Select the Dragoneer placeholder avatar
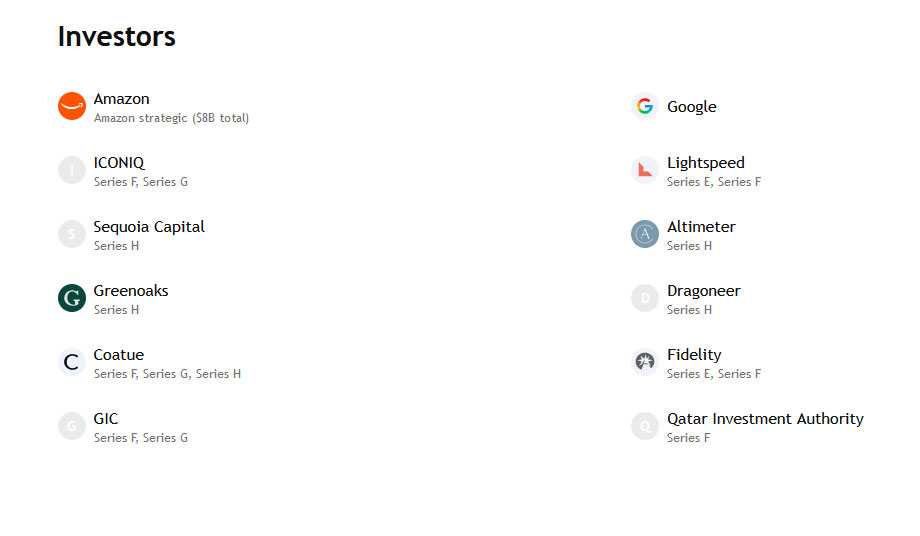 (x=645, y=298)
